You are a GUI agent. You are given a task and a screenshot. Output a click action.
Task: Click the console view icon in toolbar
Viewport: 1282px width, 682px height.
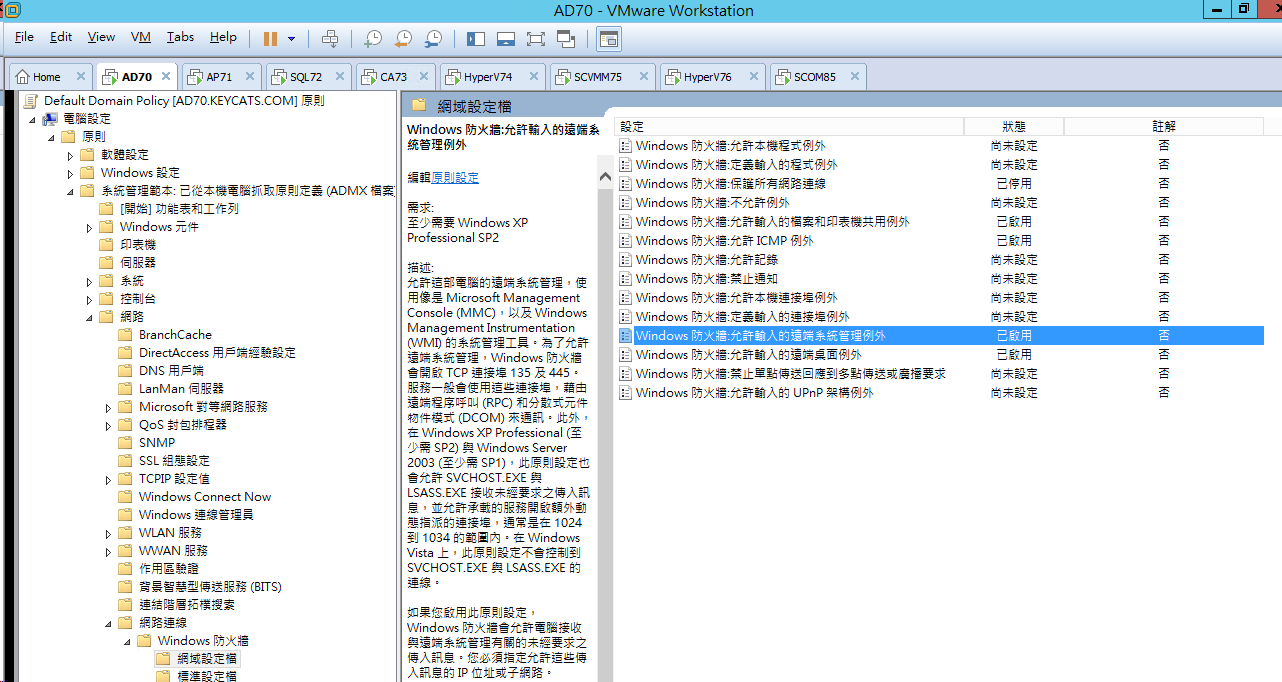pos(608,39)
